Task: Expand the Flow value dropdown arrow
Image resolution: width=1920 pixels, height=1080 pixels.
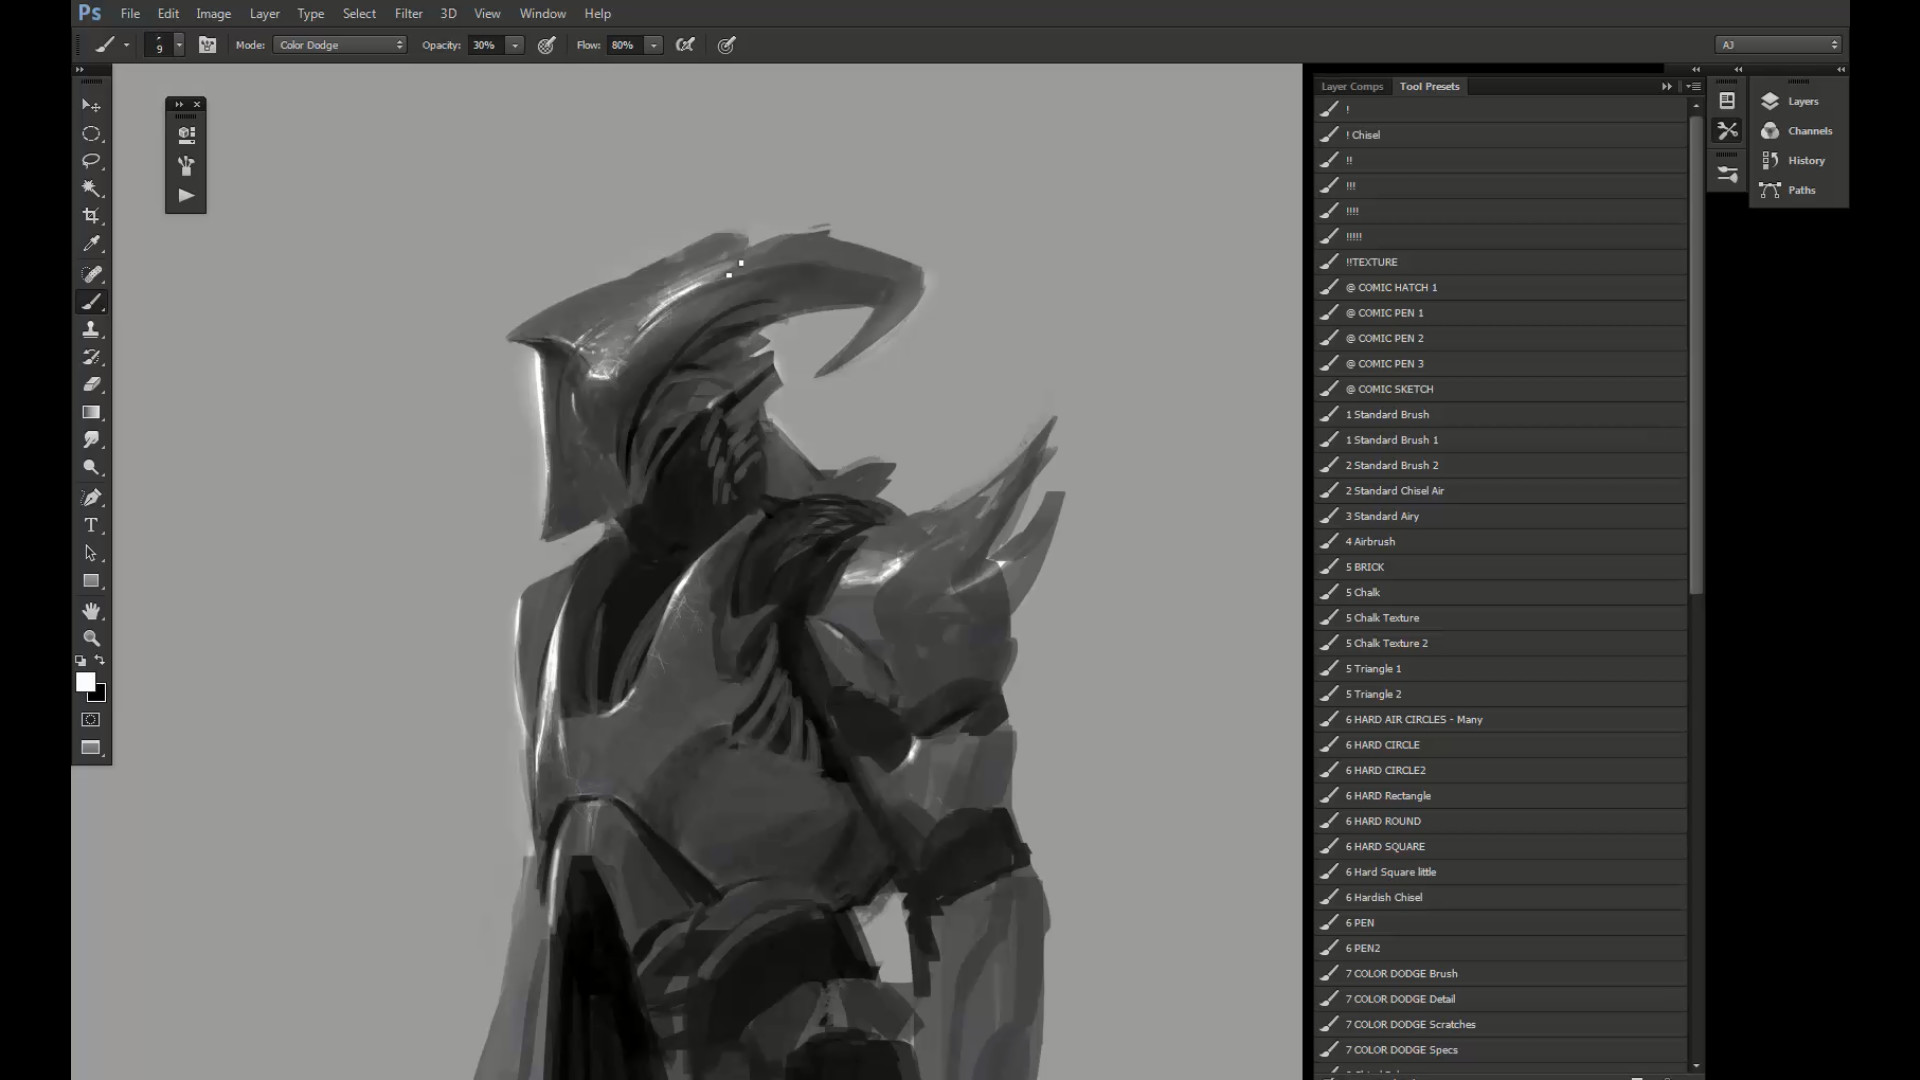Action: point(653,45)
